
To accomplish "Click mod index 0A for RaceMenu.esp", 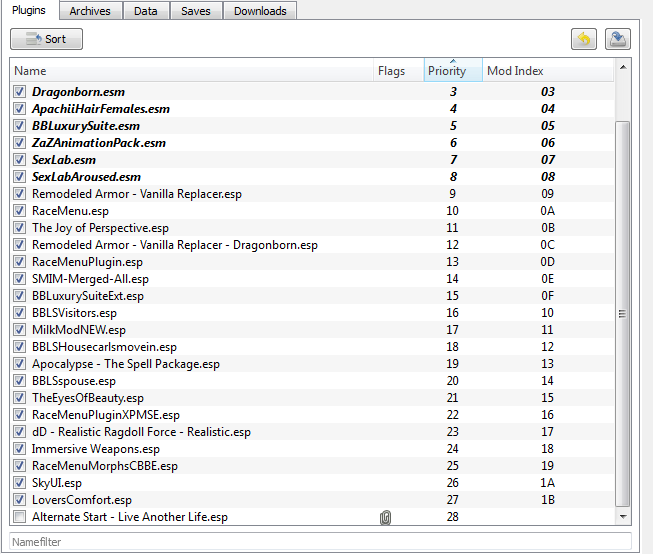I will (x=548, y=211).
